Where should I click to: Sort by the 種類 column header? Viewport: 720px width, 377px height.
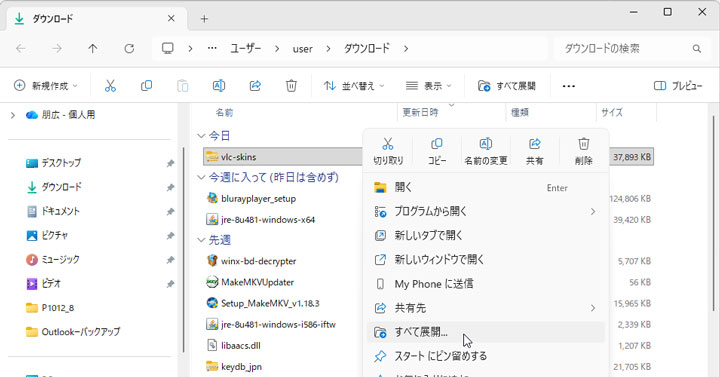pos(520,113)
